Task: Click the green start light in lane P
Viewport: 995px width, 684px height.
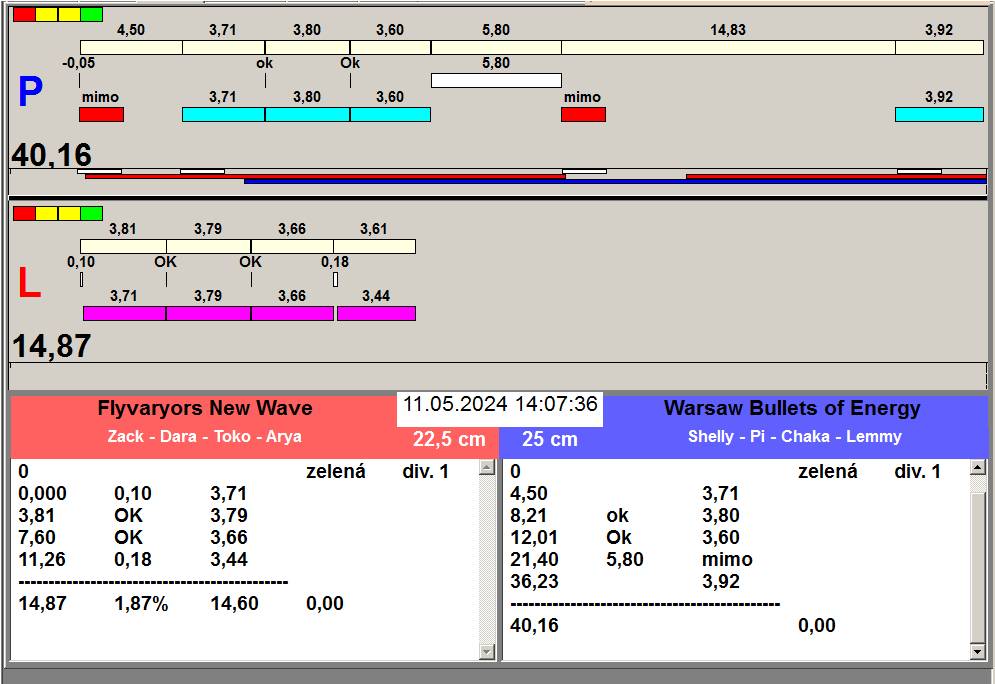Action: (91, 15)
